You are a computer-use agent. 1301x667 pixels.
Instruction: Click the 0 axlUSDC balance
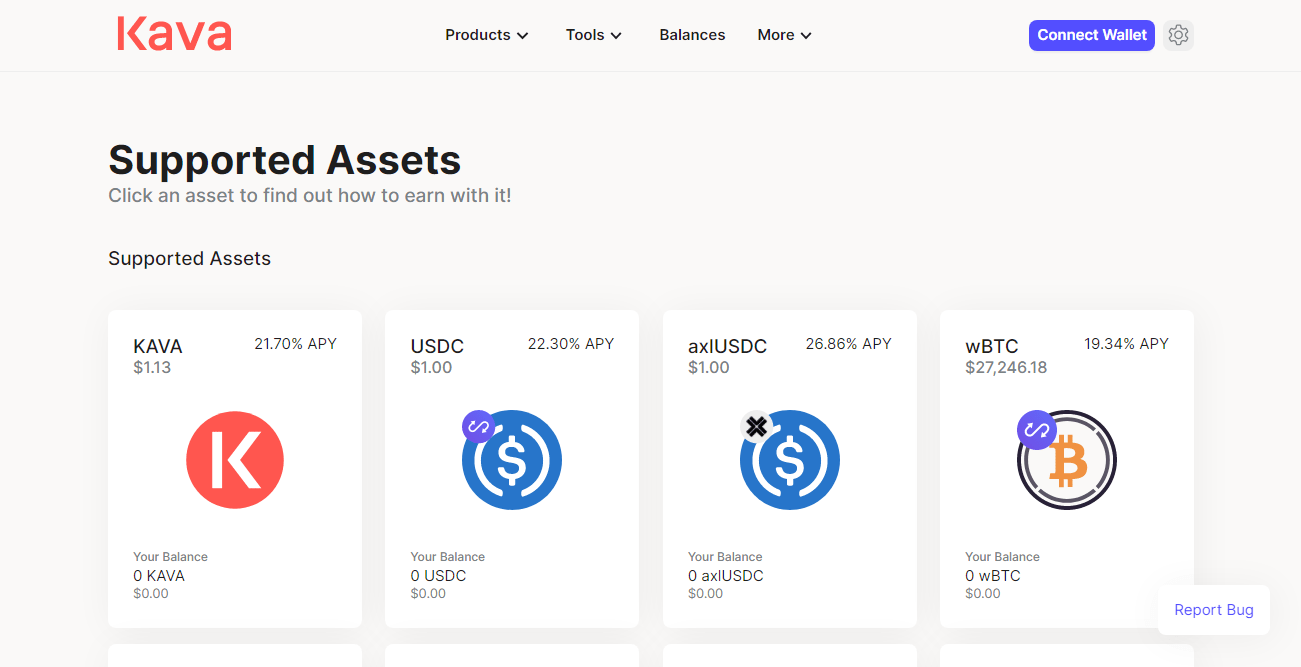pyautogui.click(x=725, y=576)
